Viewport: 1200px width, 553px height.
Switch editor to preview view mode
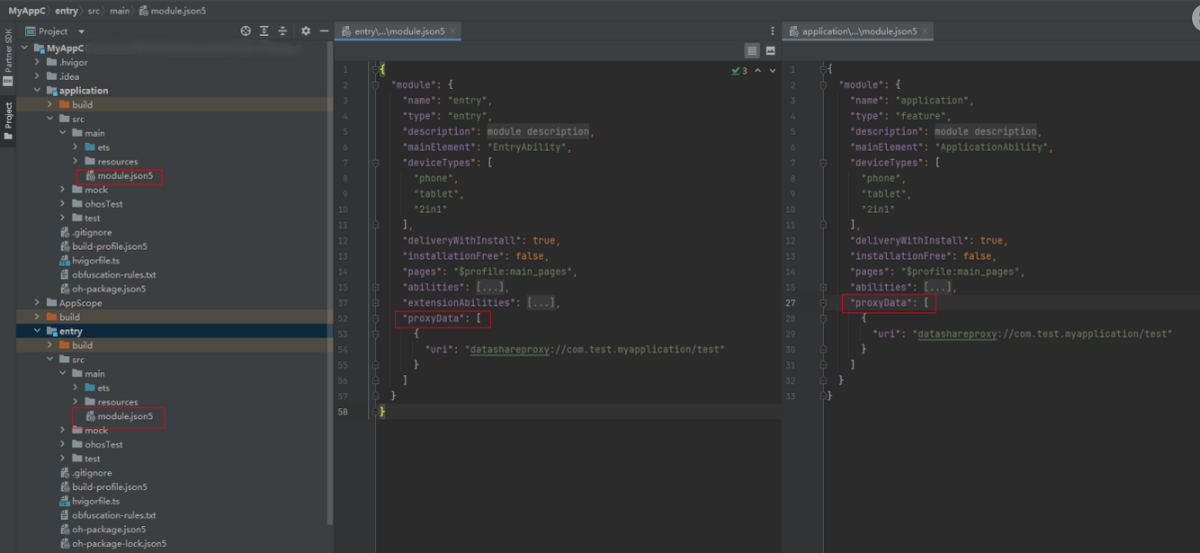(770, 50)
